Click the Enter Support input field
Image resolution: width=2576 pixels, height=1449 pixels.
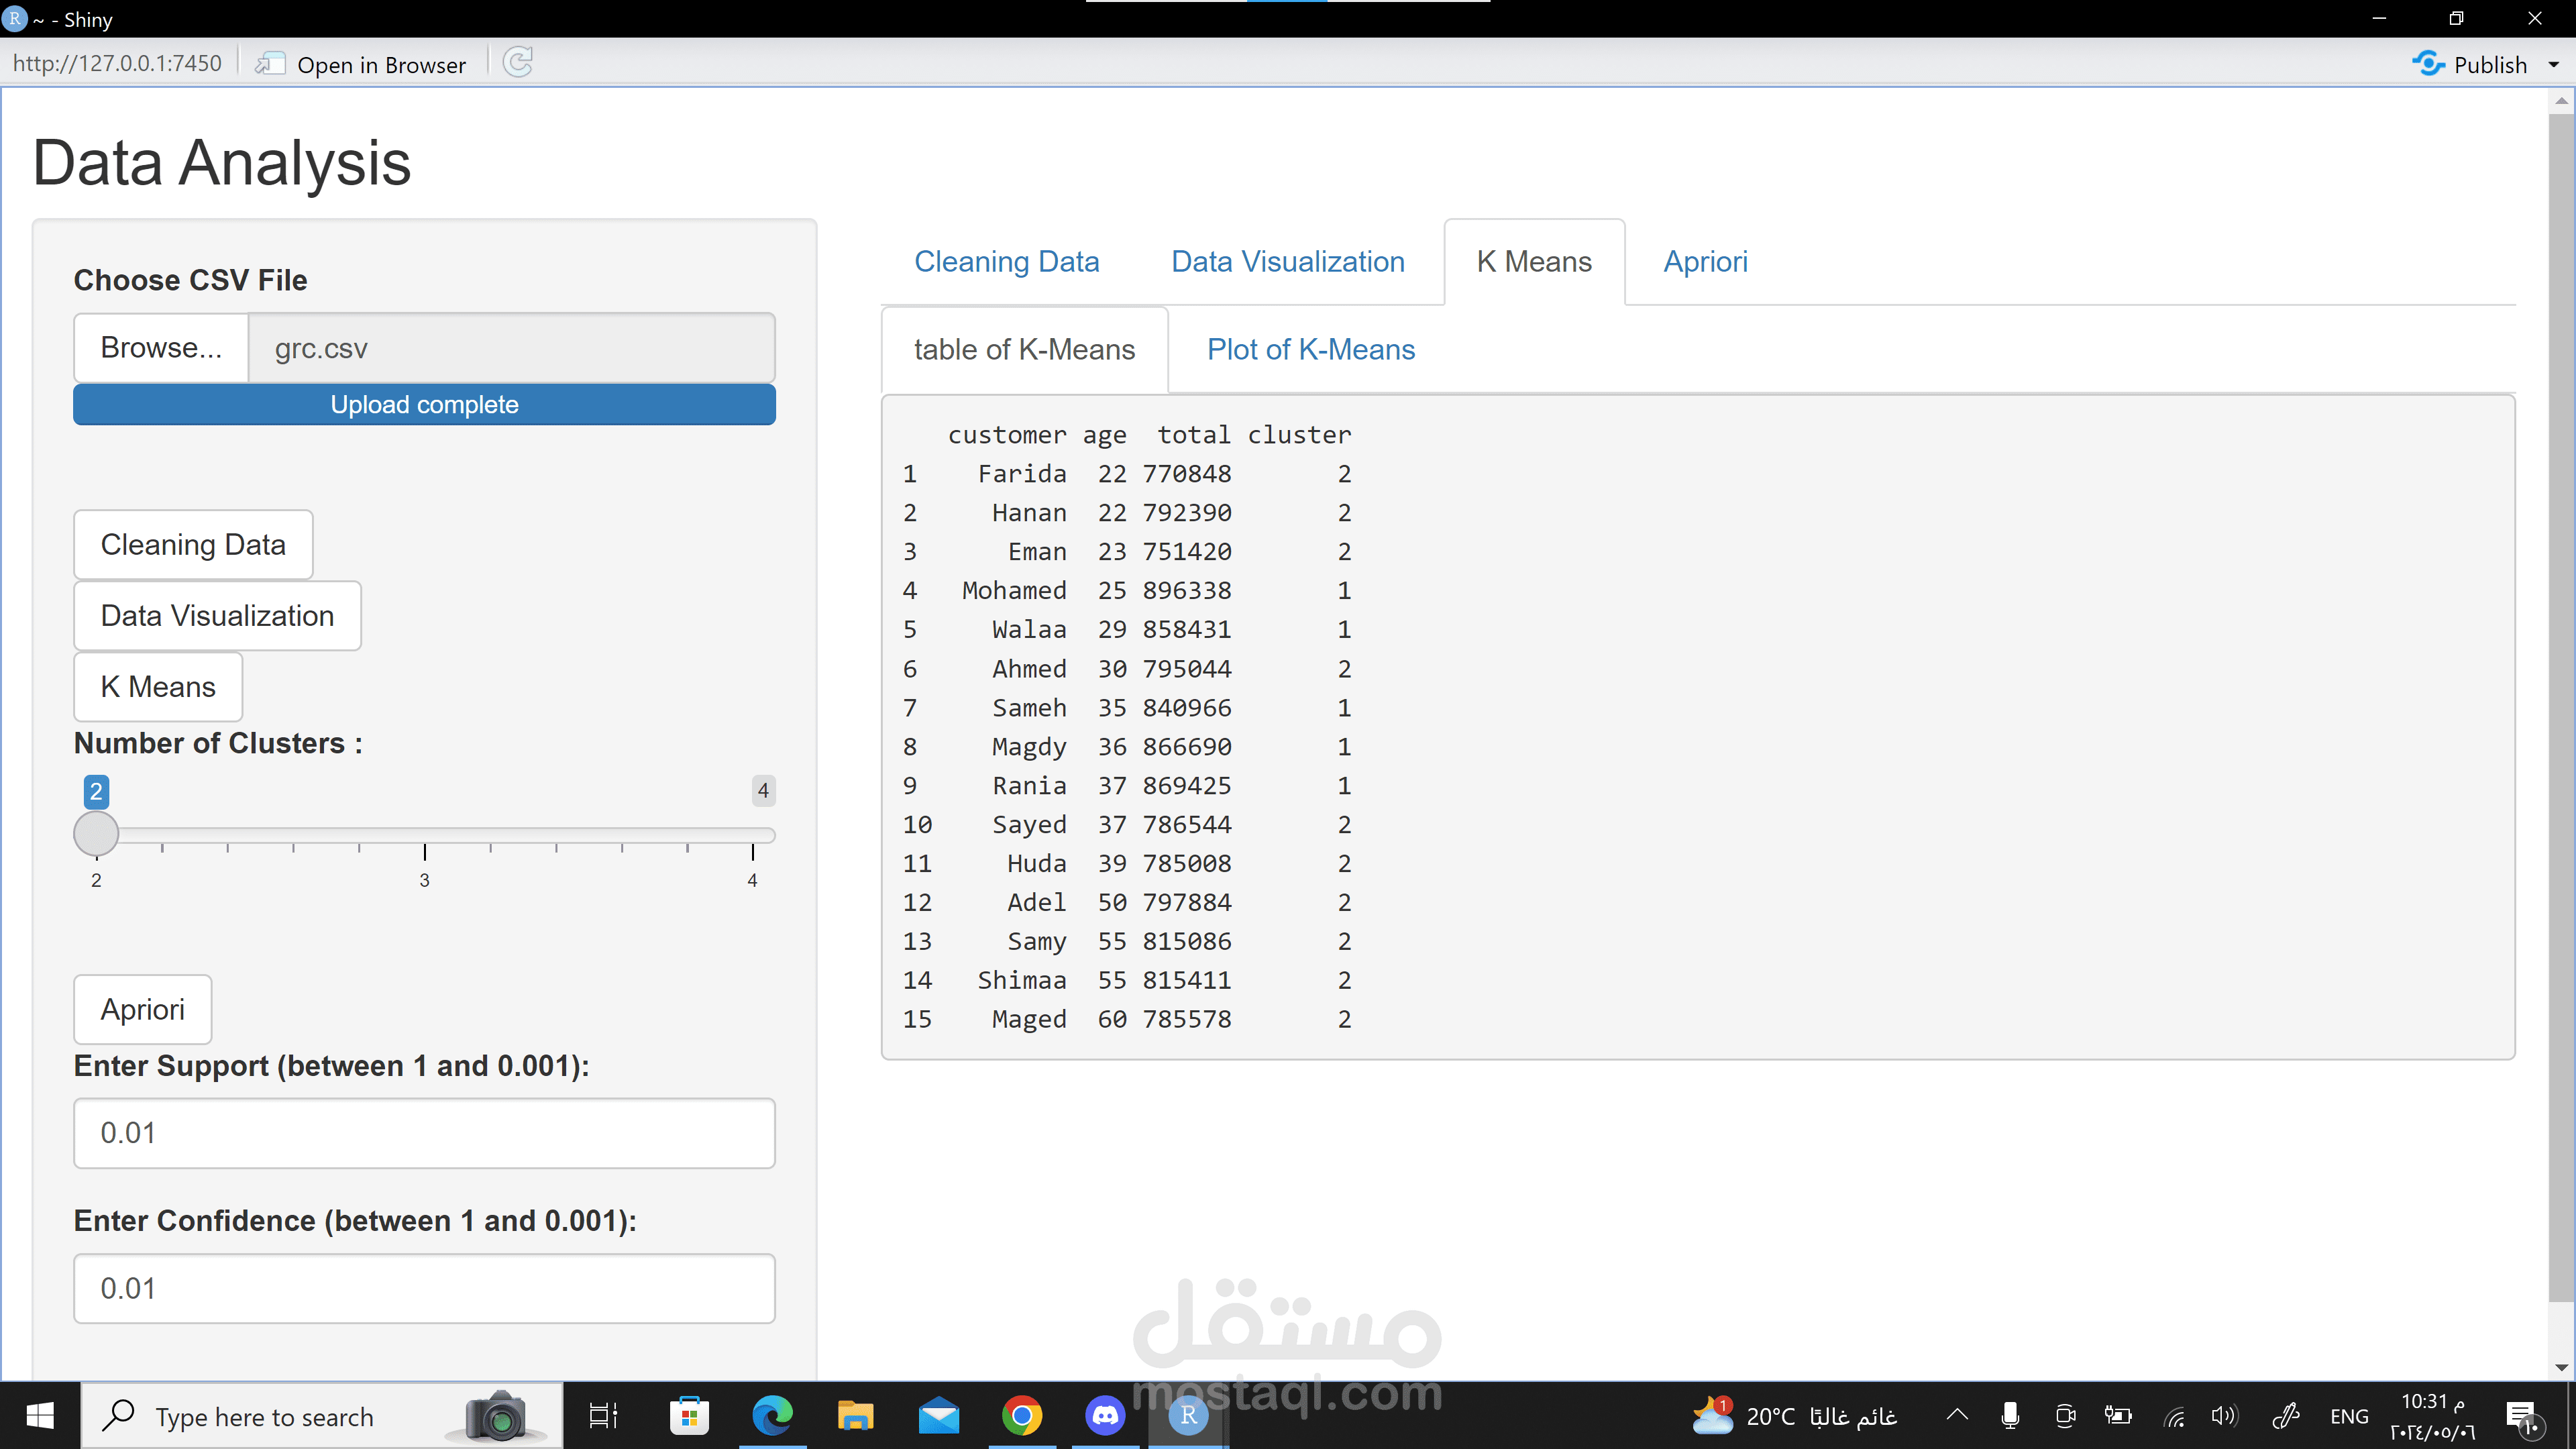(424, 1133)
